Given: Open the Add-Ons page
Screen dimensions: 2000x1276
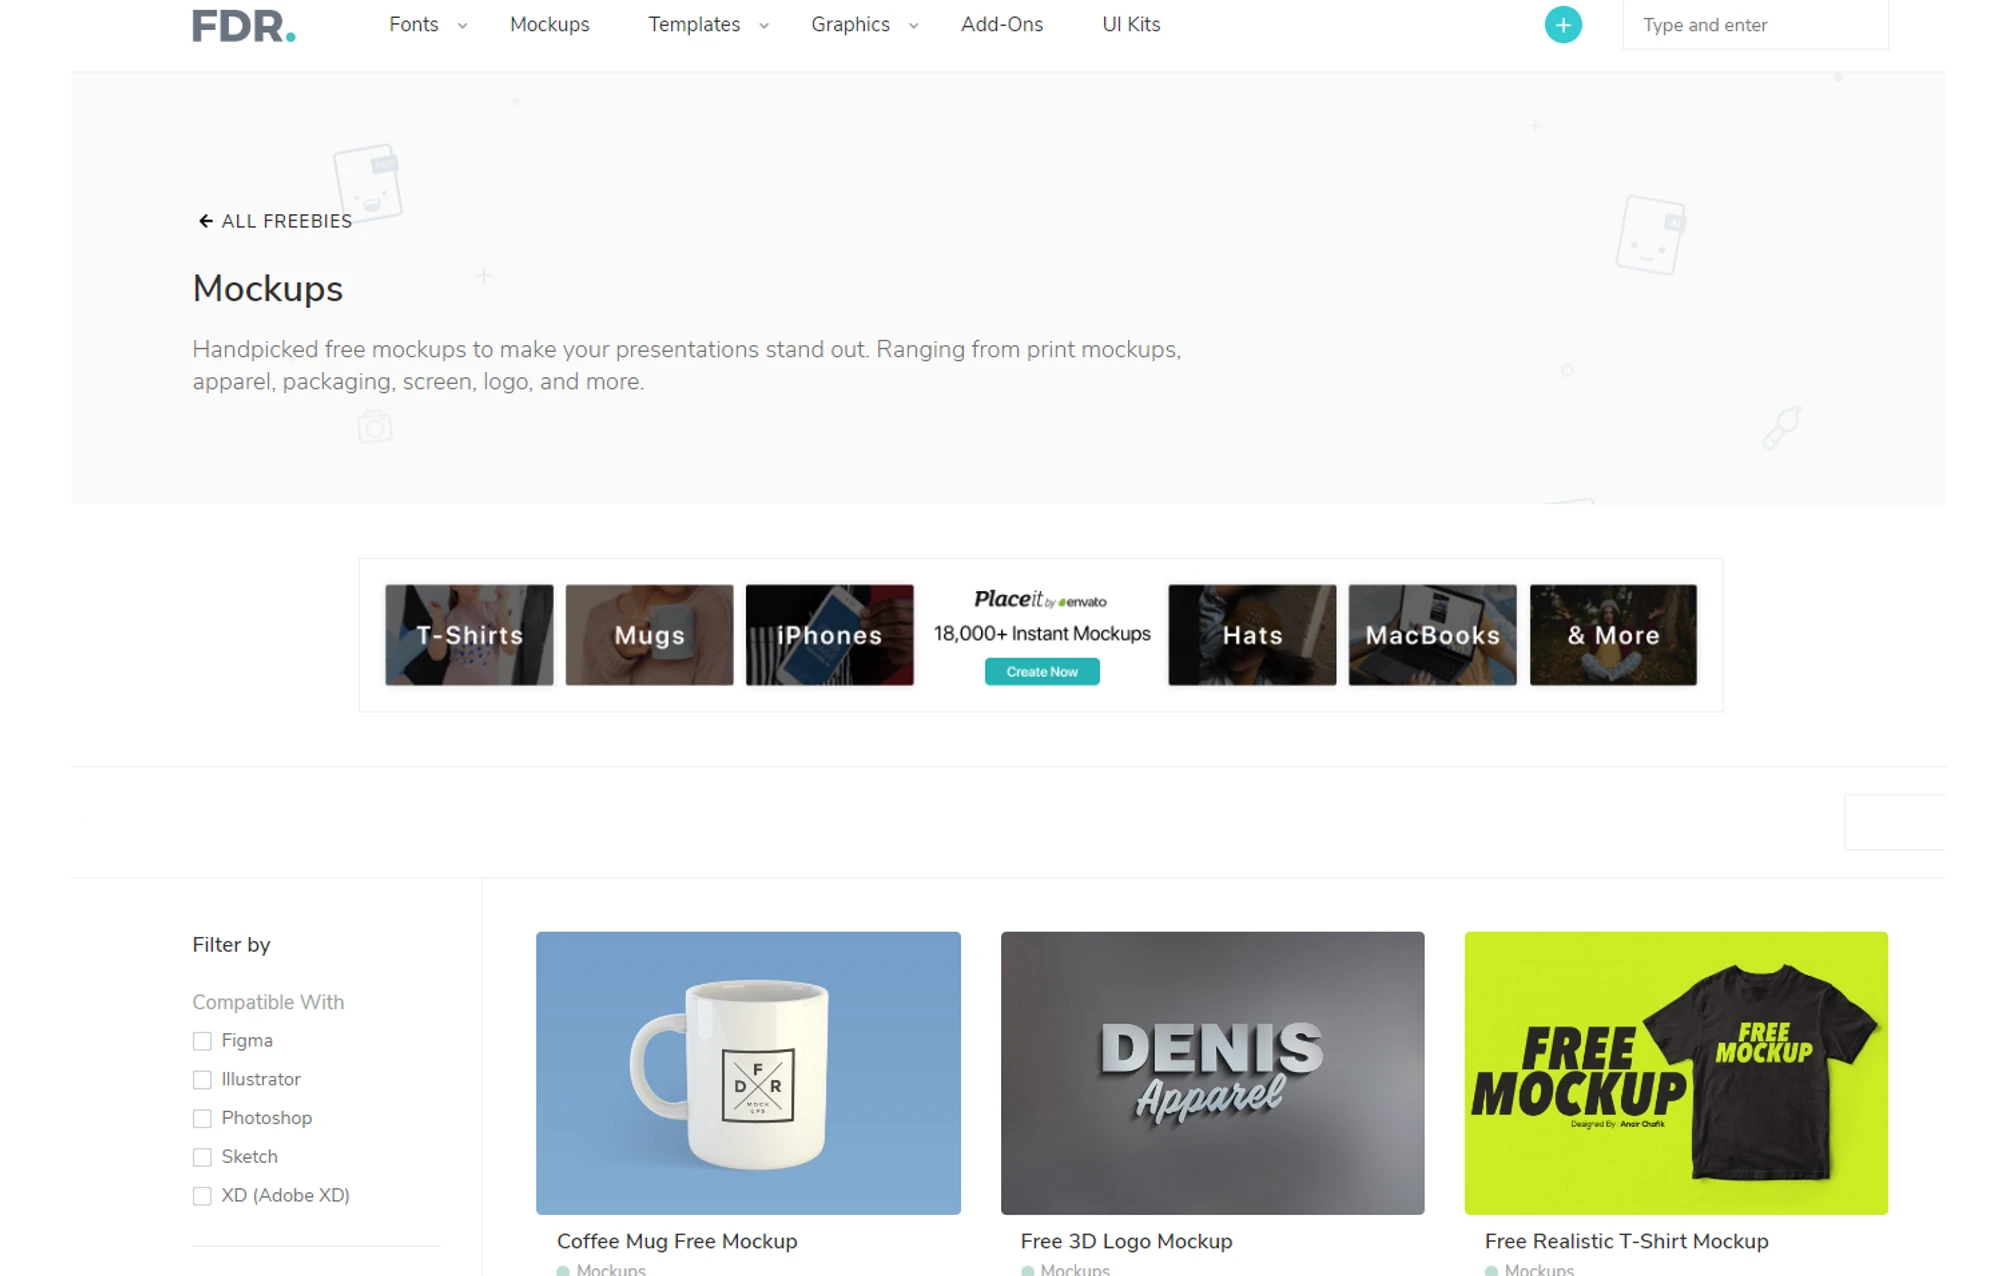Looking at the screenshot, I should pos(1001,24).
